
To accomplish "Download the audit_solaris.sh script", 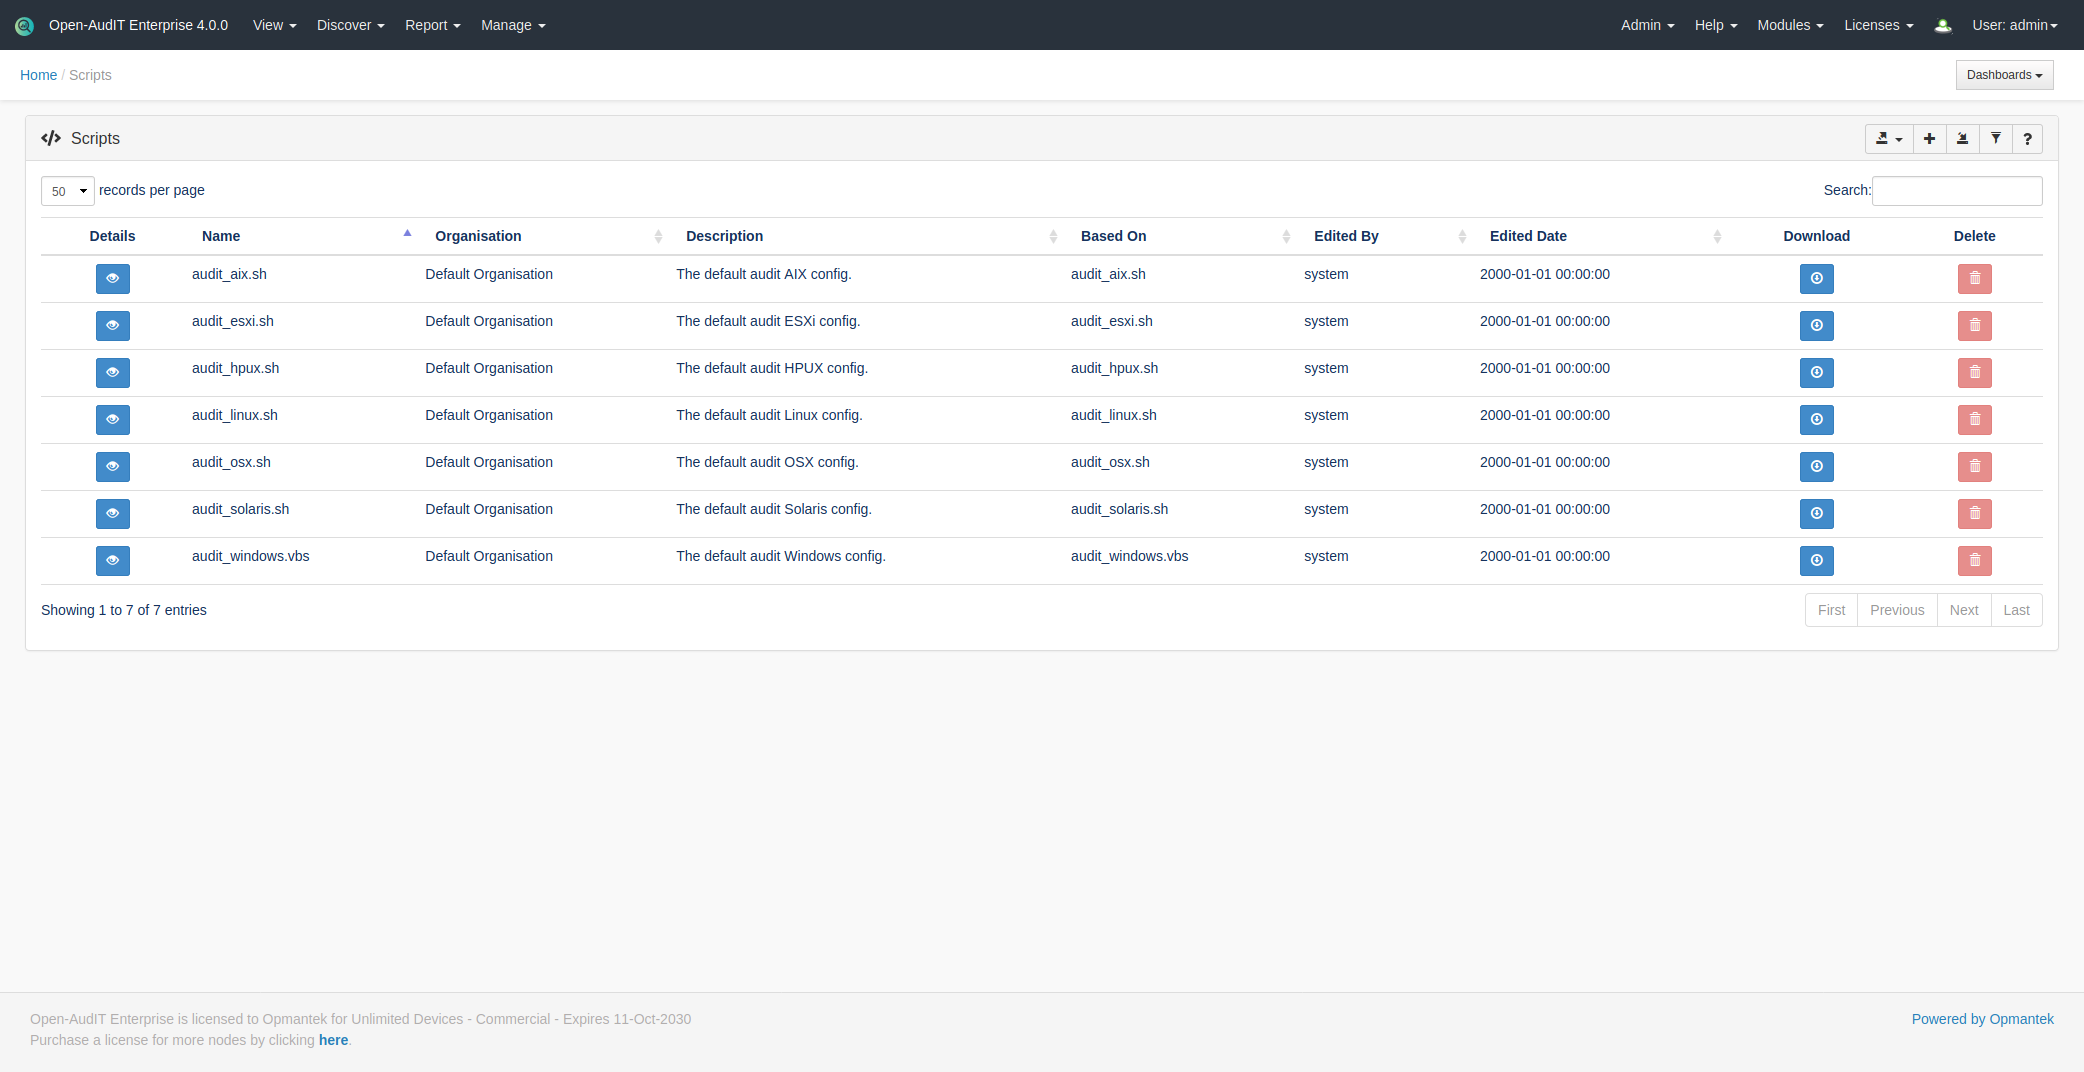I will [x=1817, y=514].
